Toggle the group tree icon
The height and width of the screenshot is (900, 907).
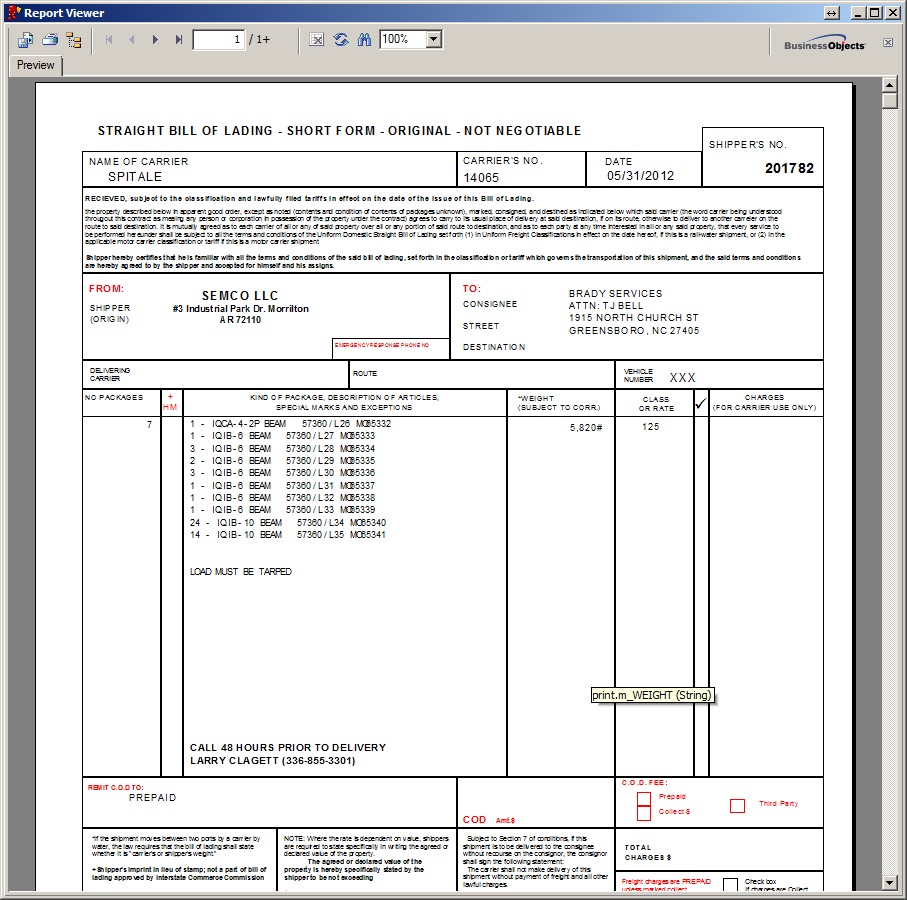74,40
